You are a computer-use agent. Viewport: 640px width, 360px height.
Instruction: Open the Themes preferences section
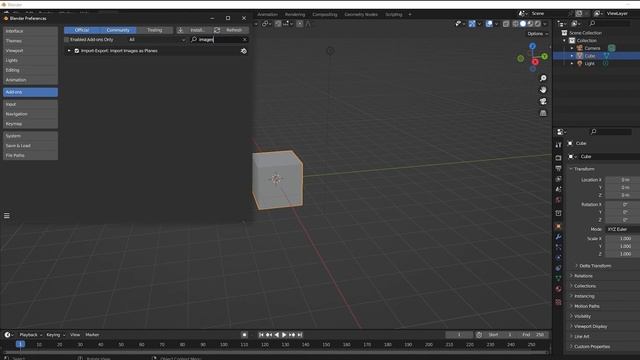coord(30,41)
